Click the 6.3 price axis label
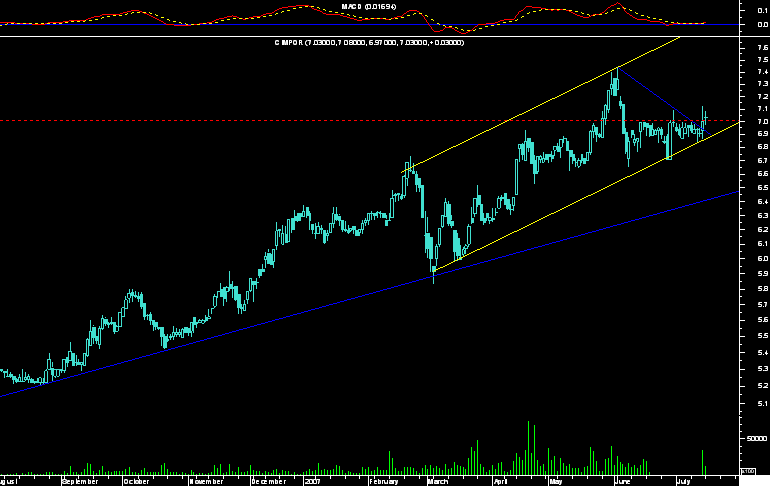770x486 pixels. click(763, 216)
